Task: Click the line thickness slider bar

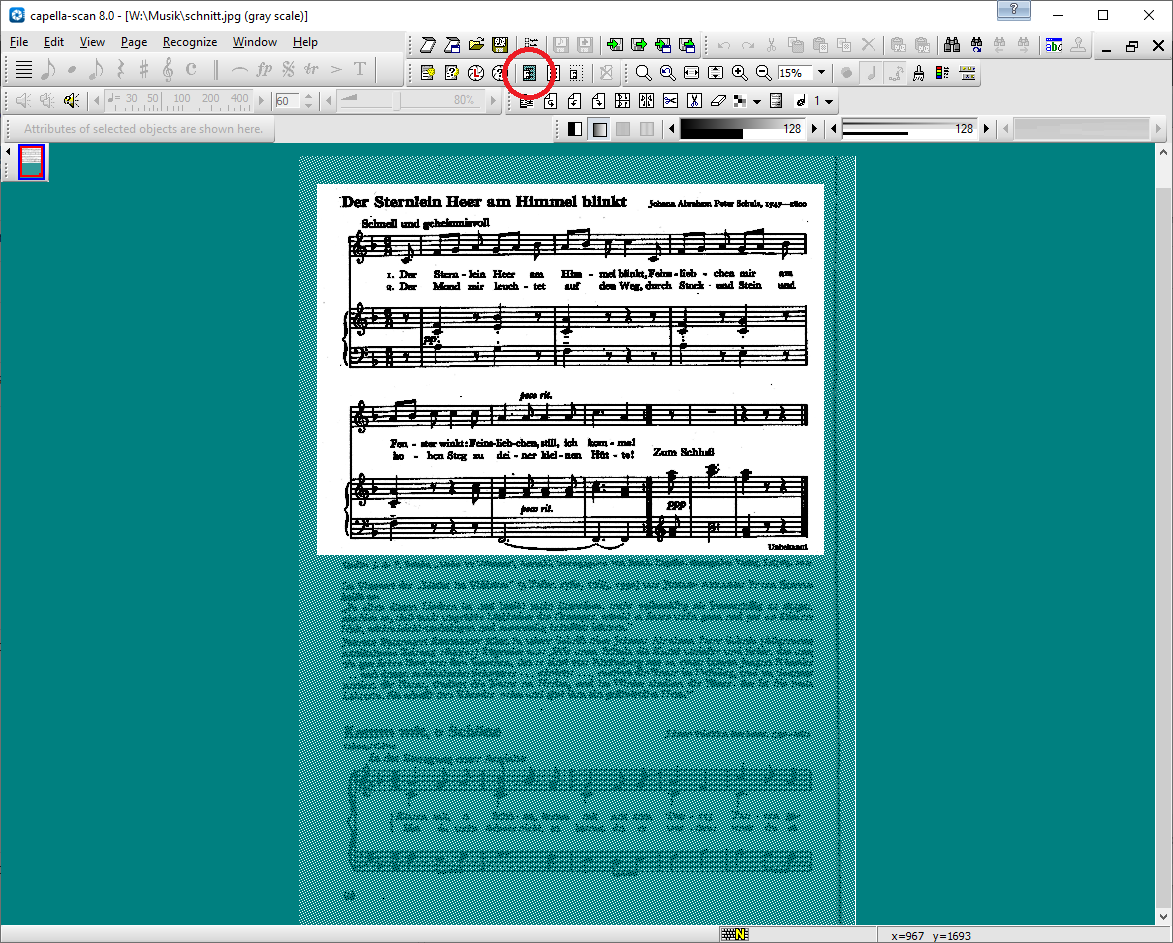Action: click(910, 129)
